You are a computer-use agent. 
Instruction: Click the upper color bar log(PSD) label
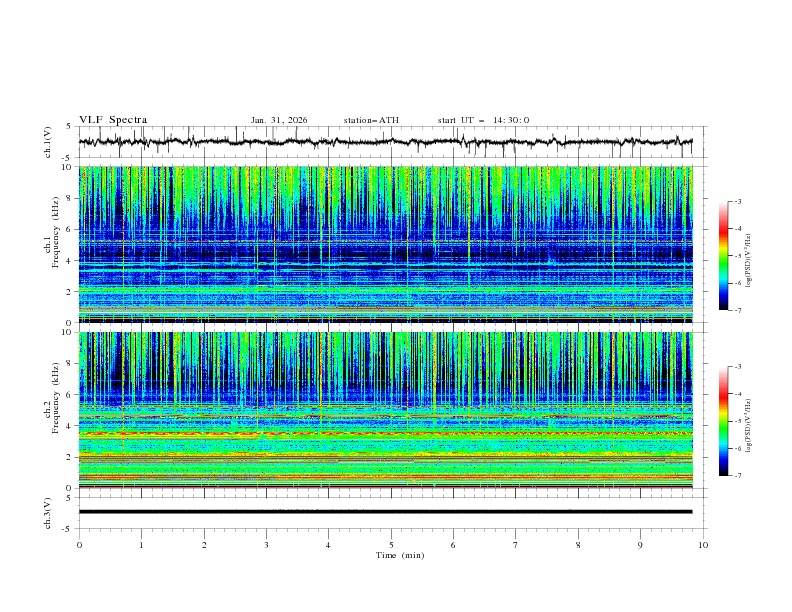coord(748,261)
